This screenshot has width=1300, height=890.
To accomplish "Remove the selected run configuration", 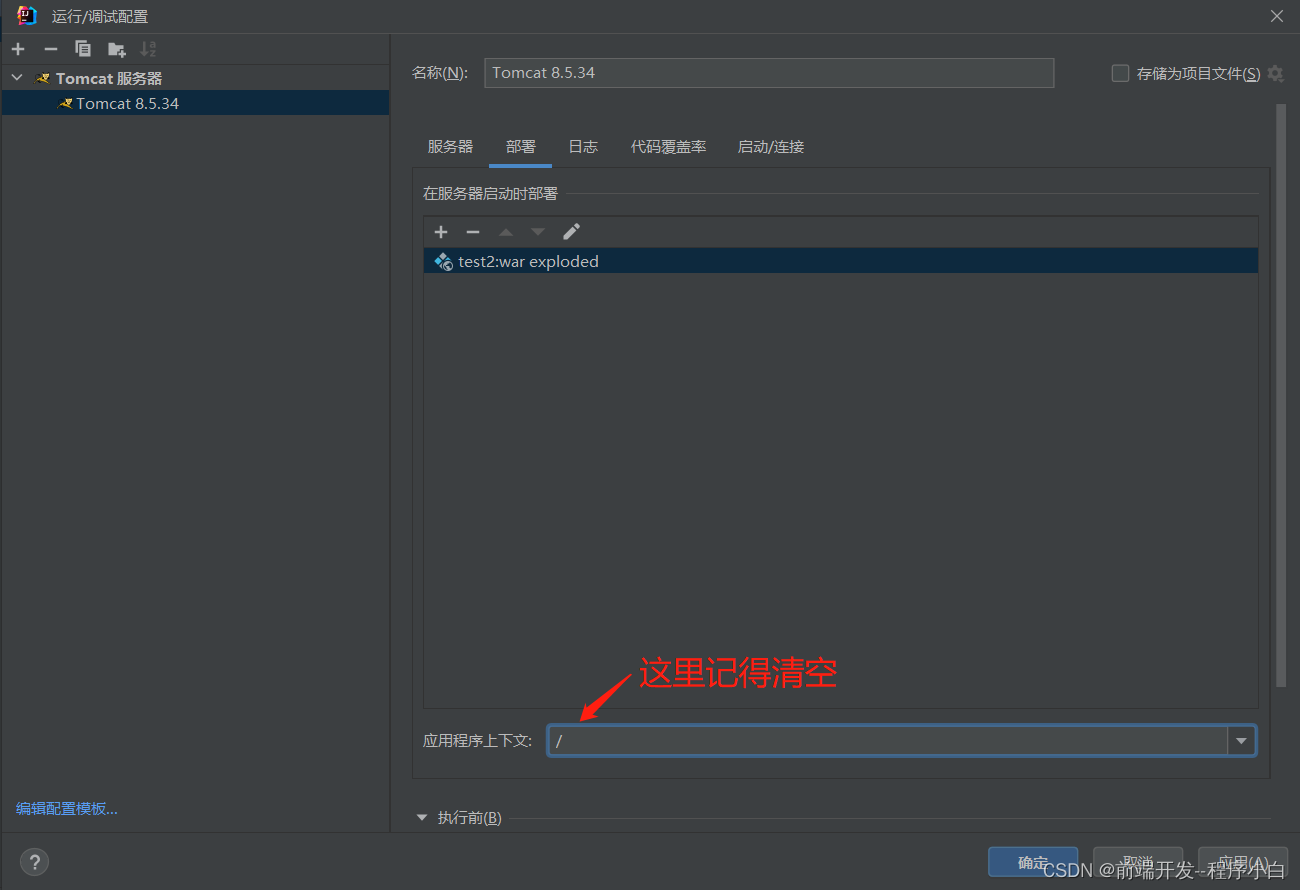I will pyautogui.click(x=50, y=49).
